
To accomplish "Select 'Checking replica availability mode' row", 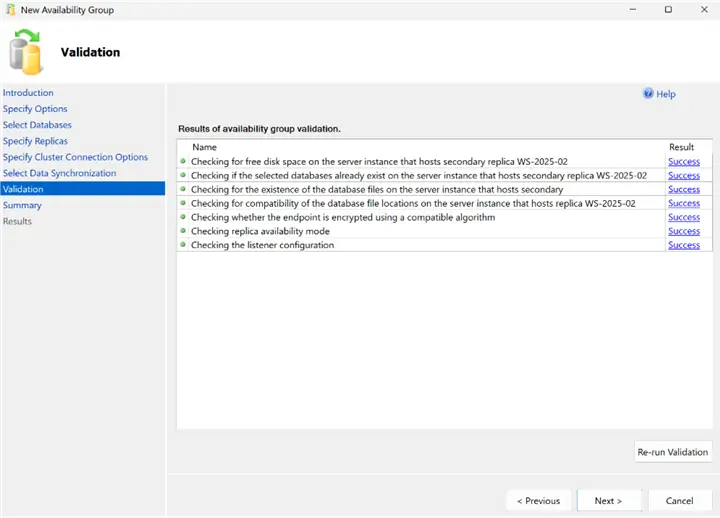I will click(260, 231).
